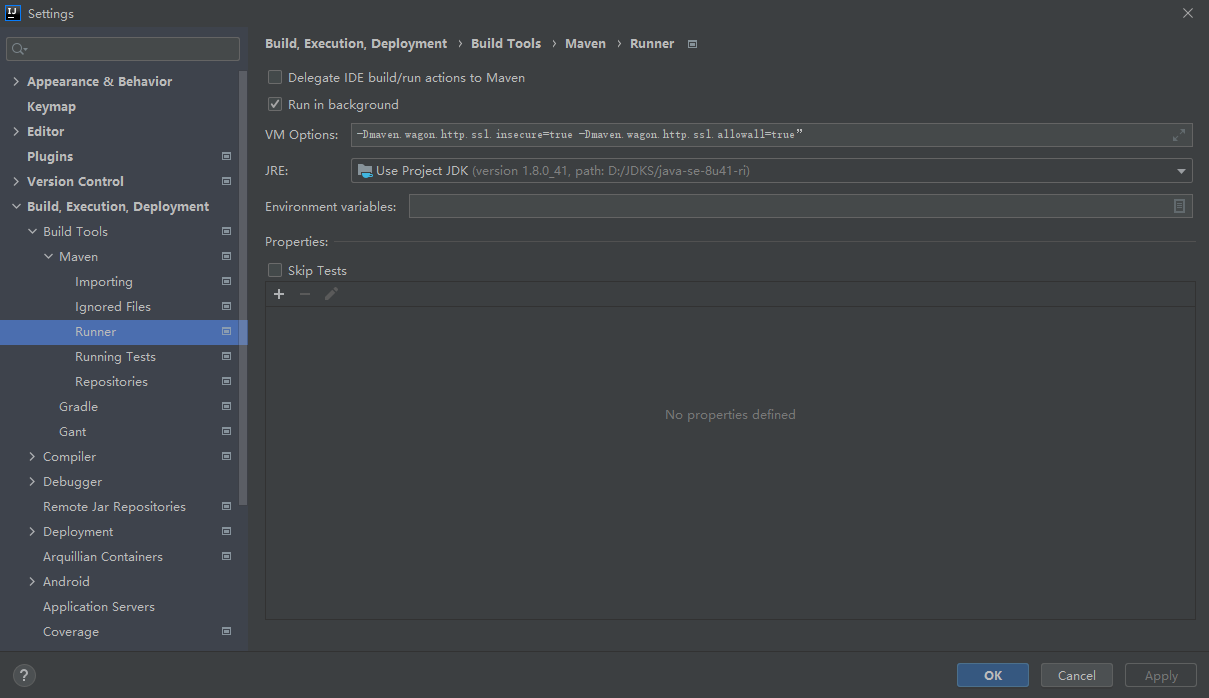The height and width of the screenshot is (698, 1209).
Task: Open help via the question mark icon
Action: pos(23,675)
